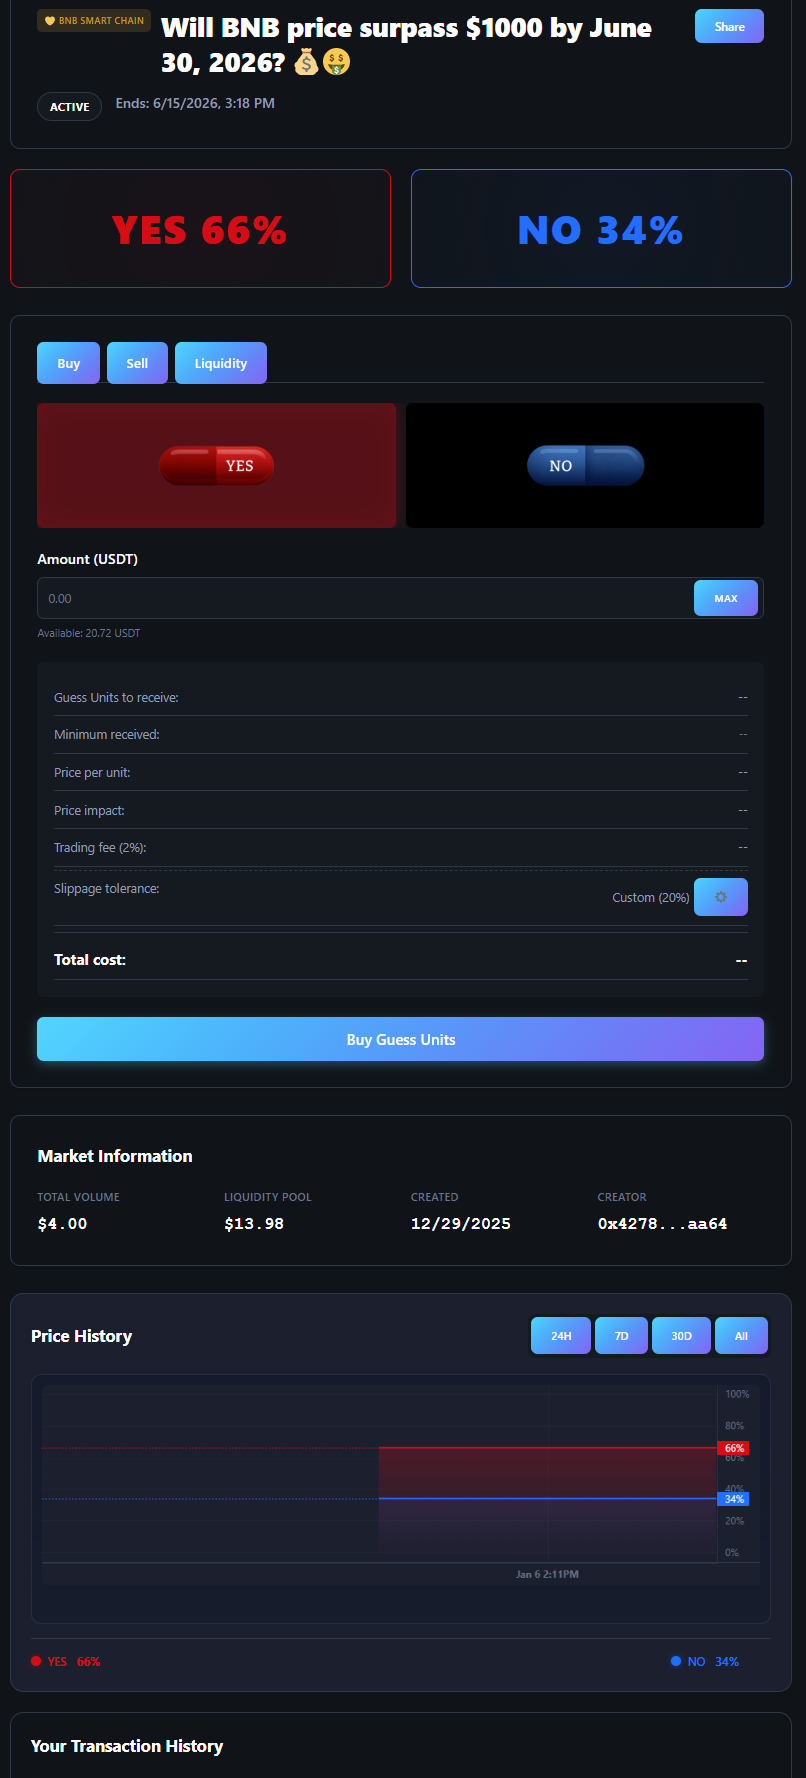806x1778 pixels.
Task: Click the Custom (20%) slippage label
Action: [x=651, y=897]
